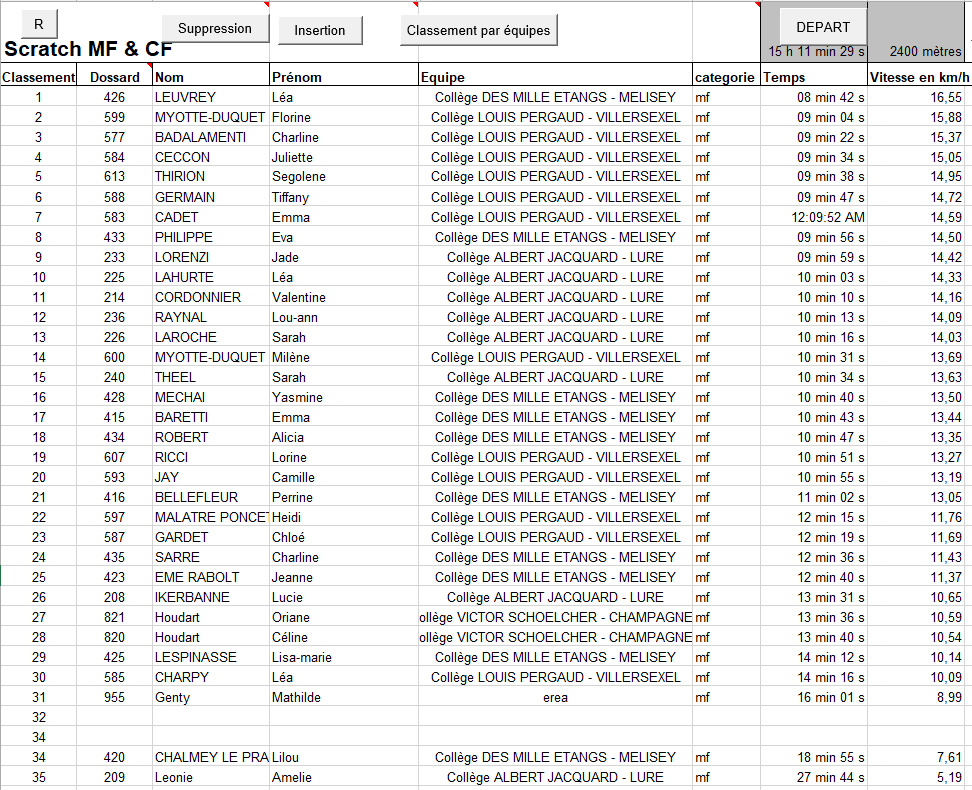This screenshot has width=972, height=790.
Task: Select the Scratch MF & CF title
Action: tap(88, 49)
